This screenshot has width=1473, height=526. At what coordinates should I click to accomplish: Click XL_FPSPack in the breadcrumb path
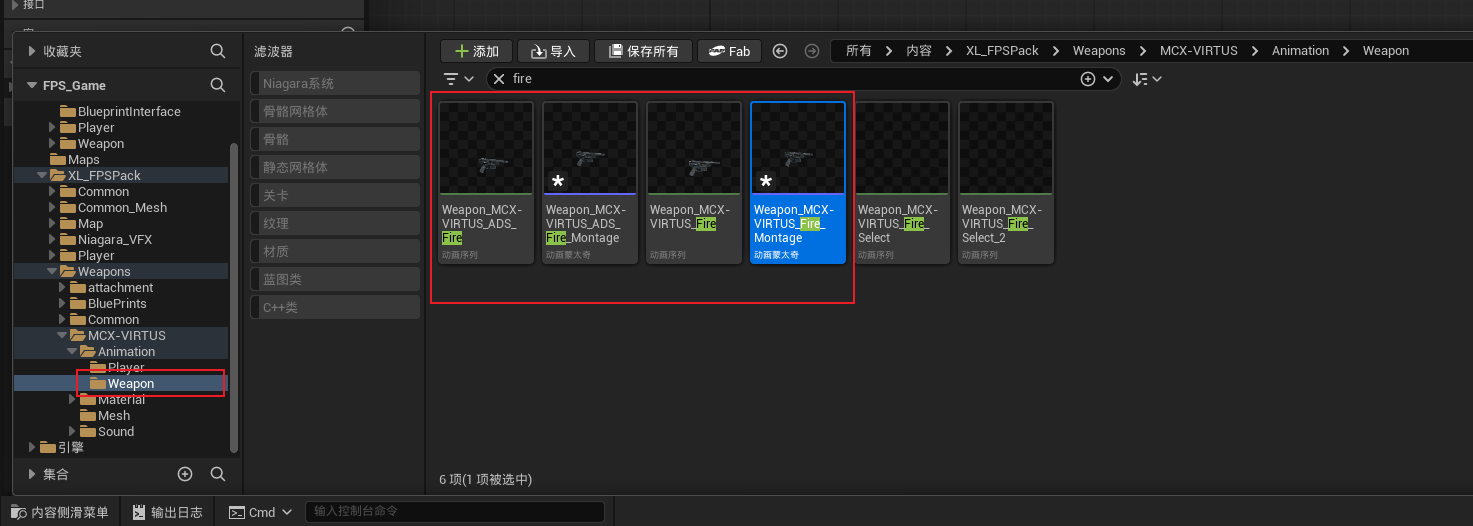click(x=1002, y=51)
